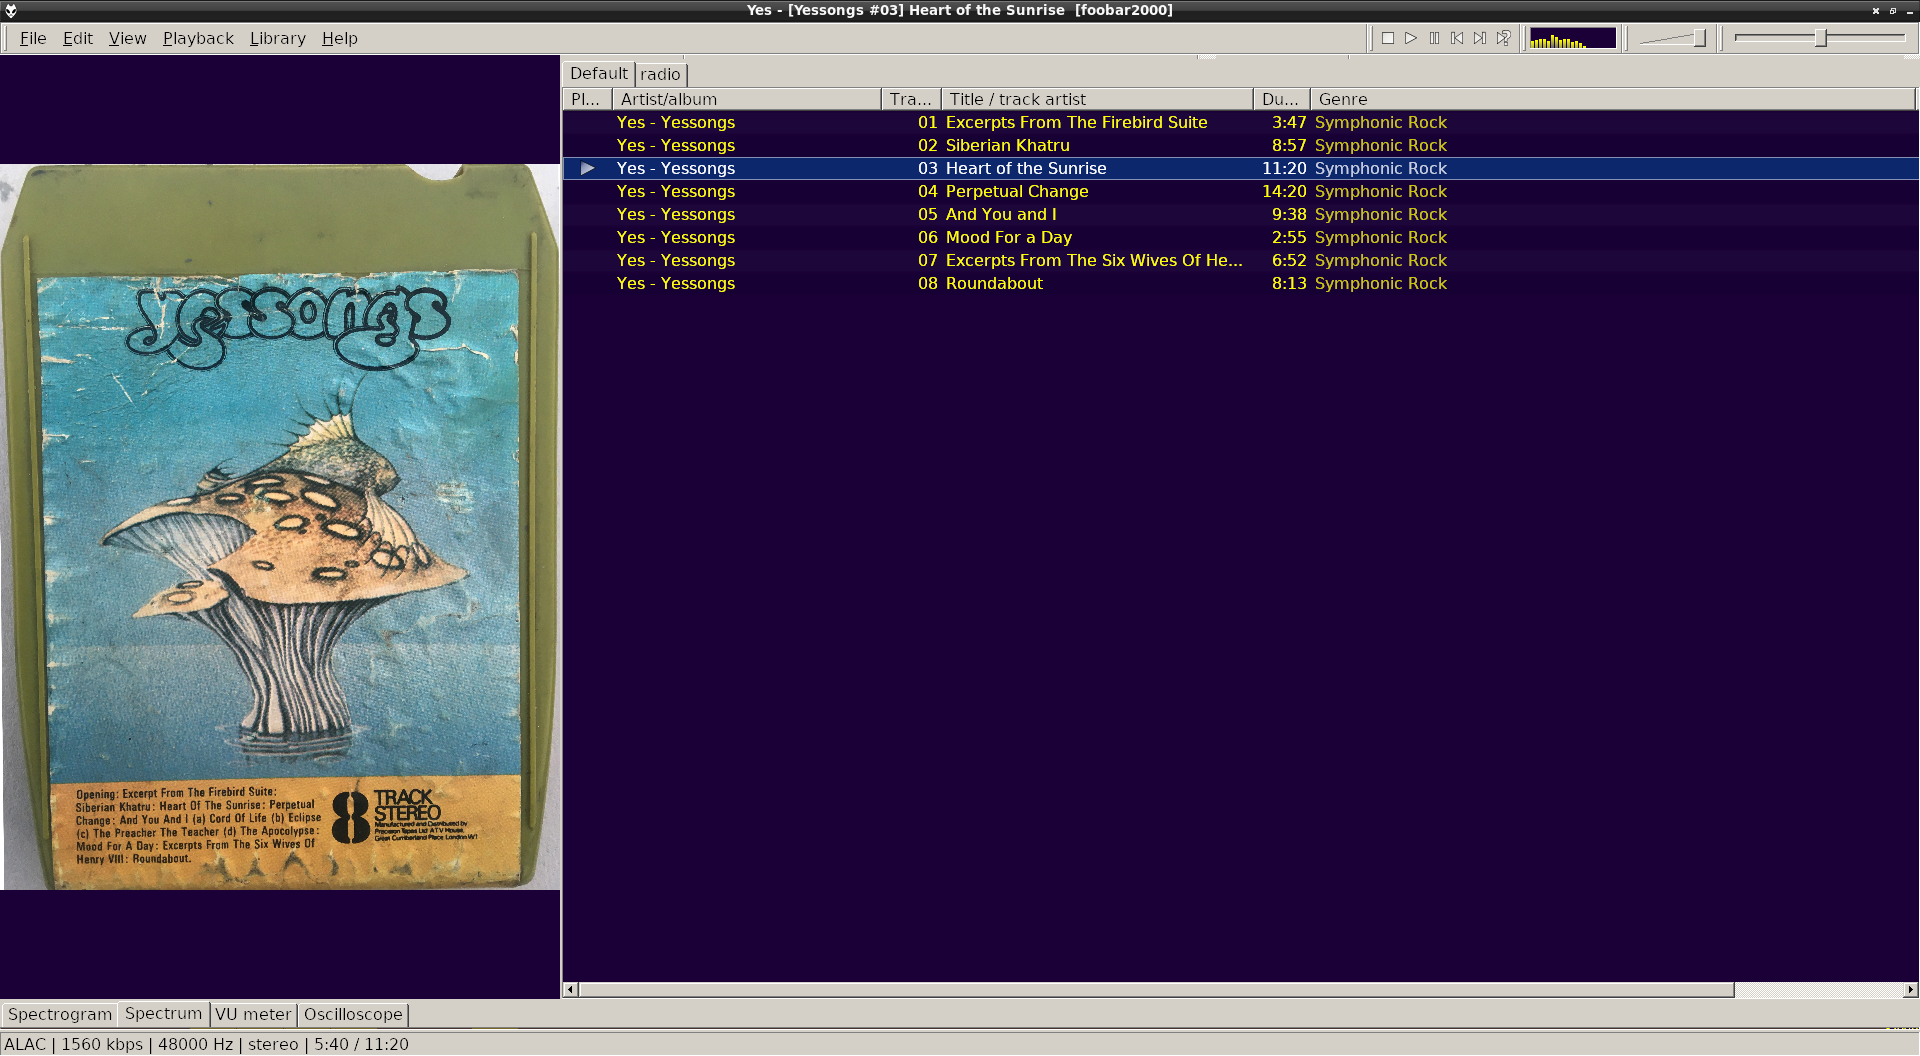Skip to the previous track
Viewport: 1920px width, 1056px height.
pyautogui.click(x=1457, y=38)
